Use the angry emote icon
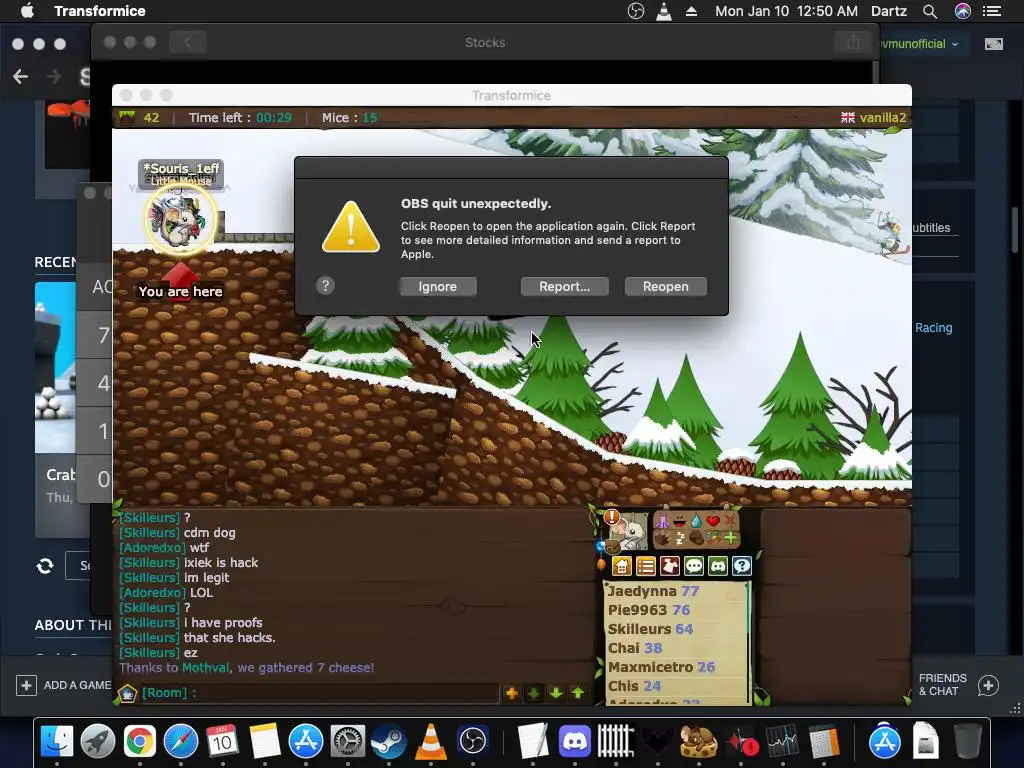The height and width of the screenshot is (768, 1024). click(x=730, y=521)
